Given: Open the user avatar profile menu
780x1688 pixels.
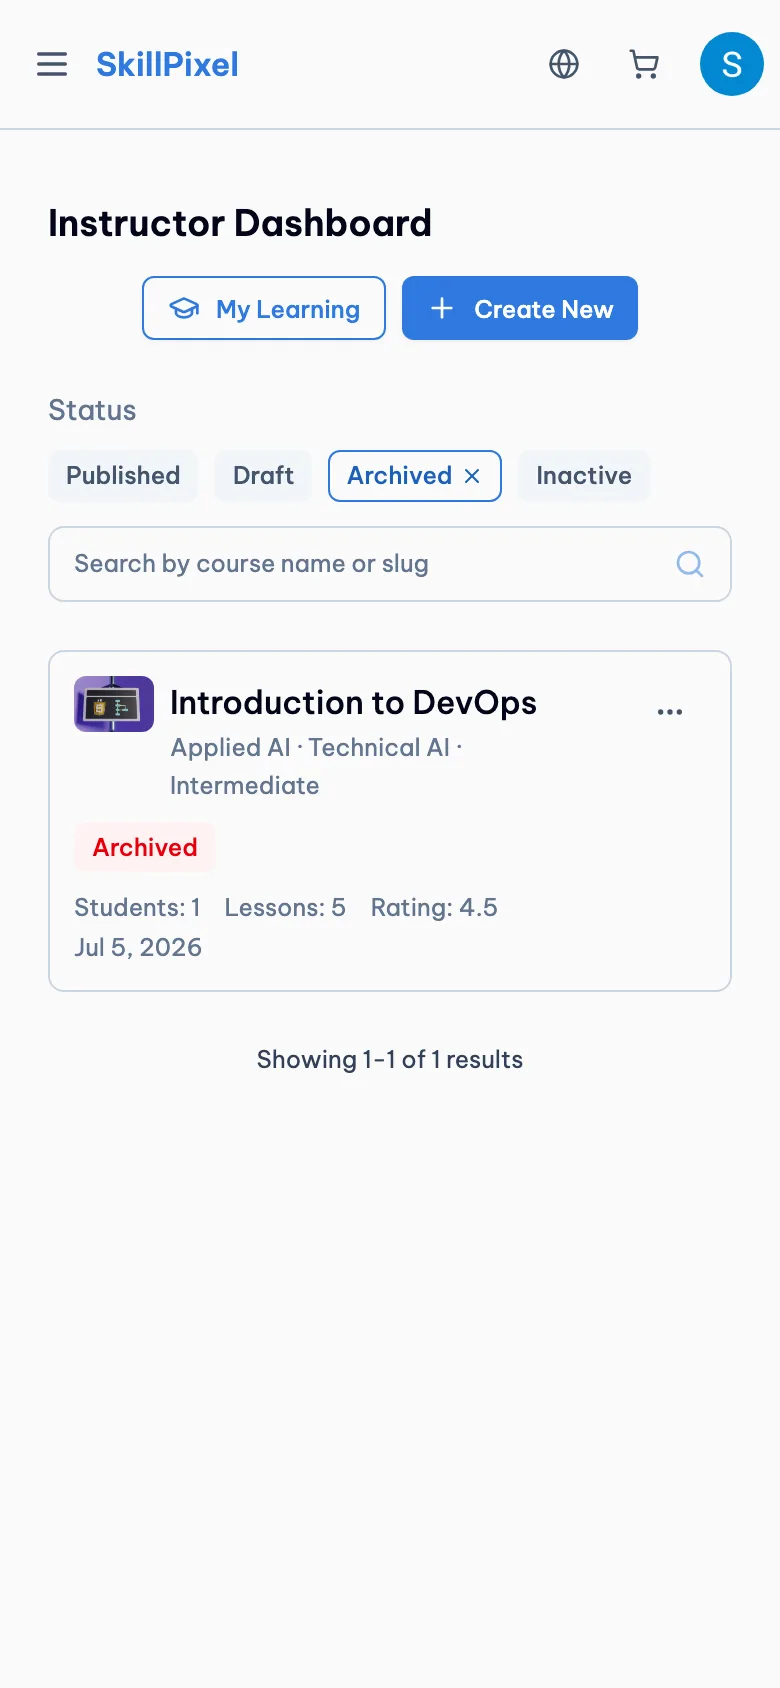Looking at the screenshot, I should 732,64.
